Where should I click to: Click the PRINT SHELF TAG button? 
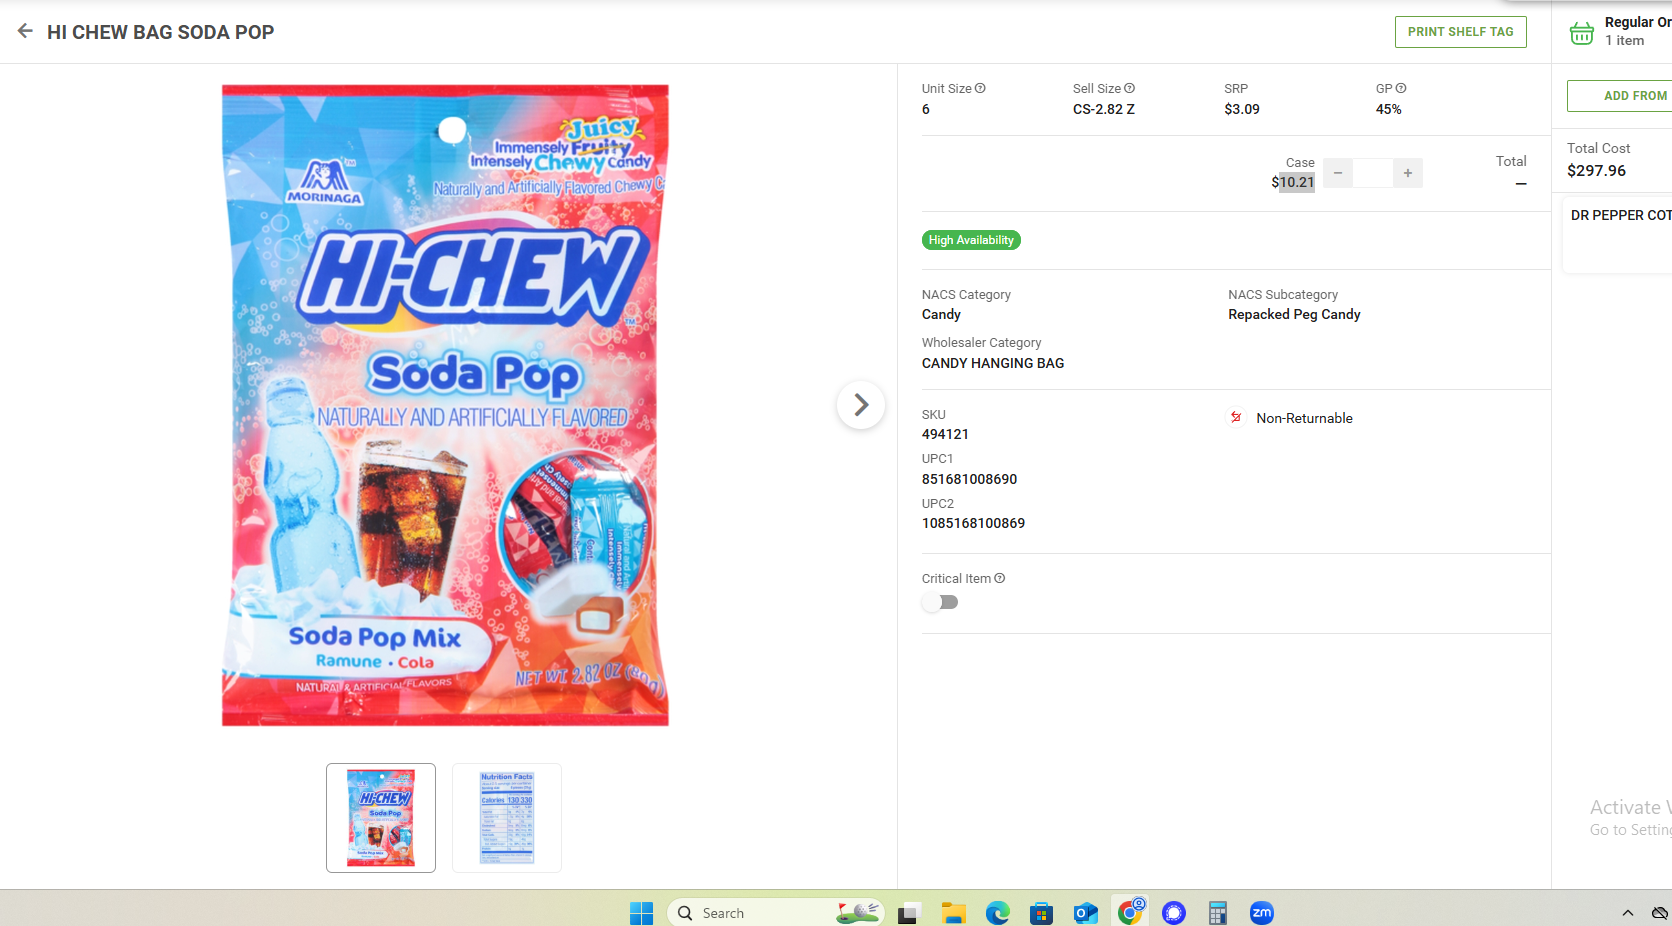point(1460,32)
